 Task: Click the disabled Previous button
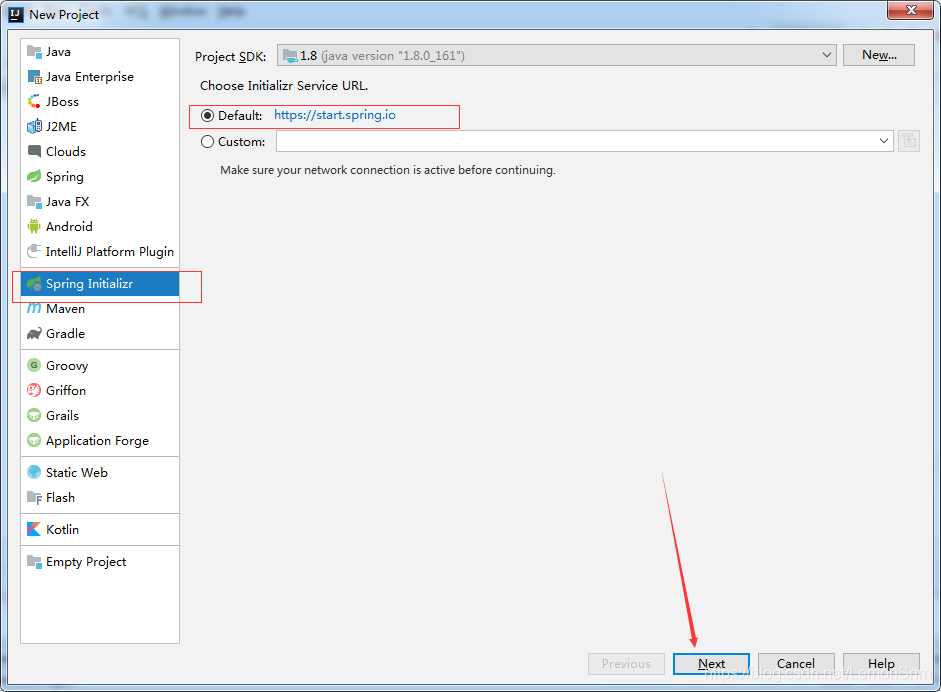tap(626, 664)
